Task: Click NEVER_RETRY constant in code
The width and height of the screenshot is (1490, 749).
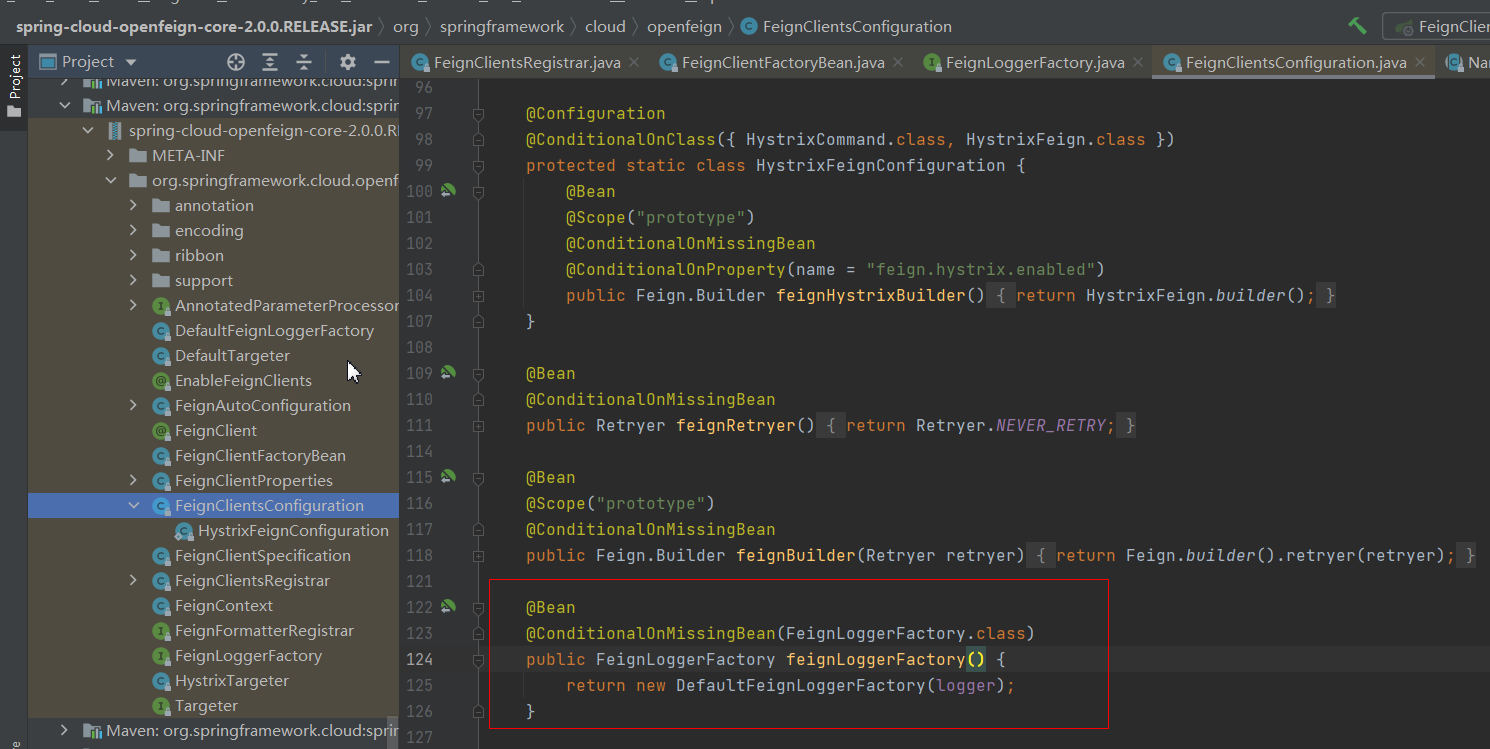Action: (1051, 425)
